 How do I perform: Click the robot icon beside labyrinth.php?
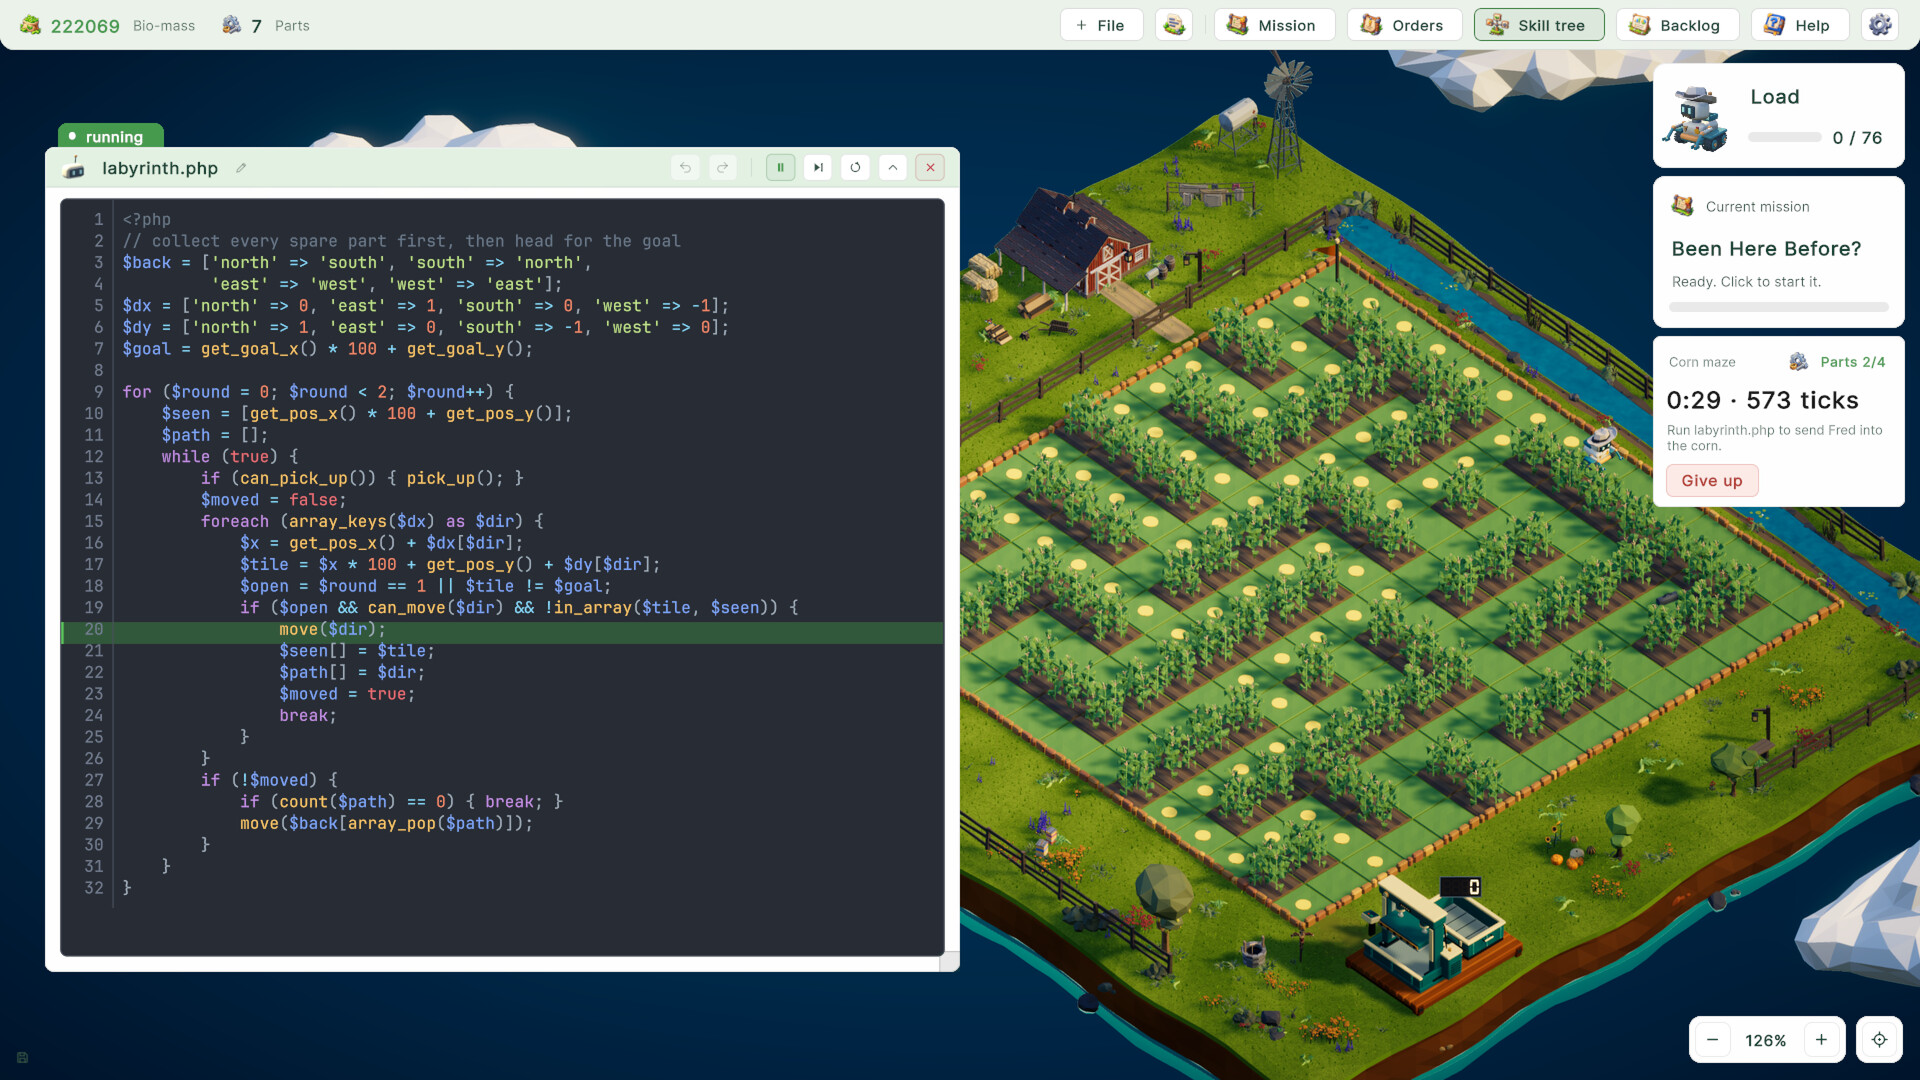[x=74, y=168]
